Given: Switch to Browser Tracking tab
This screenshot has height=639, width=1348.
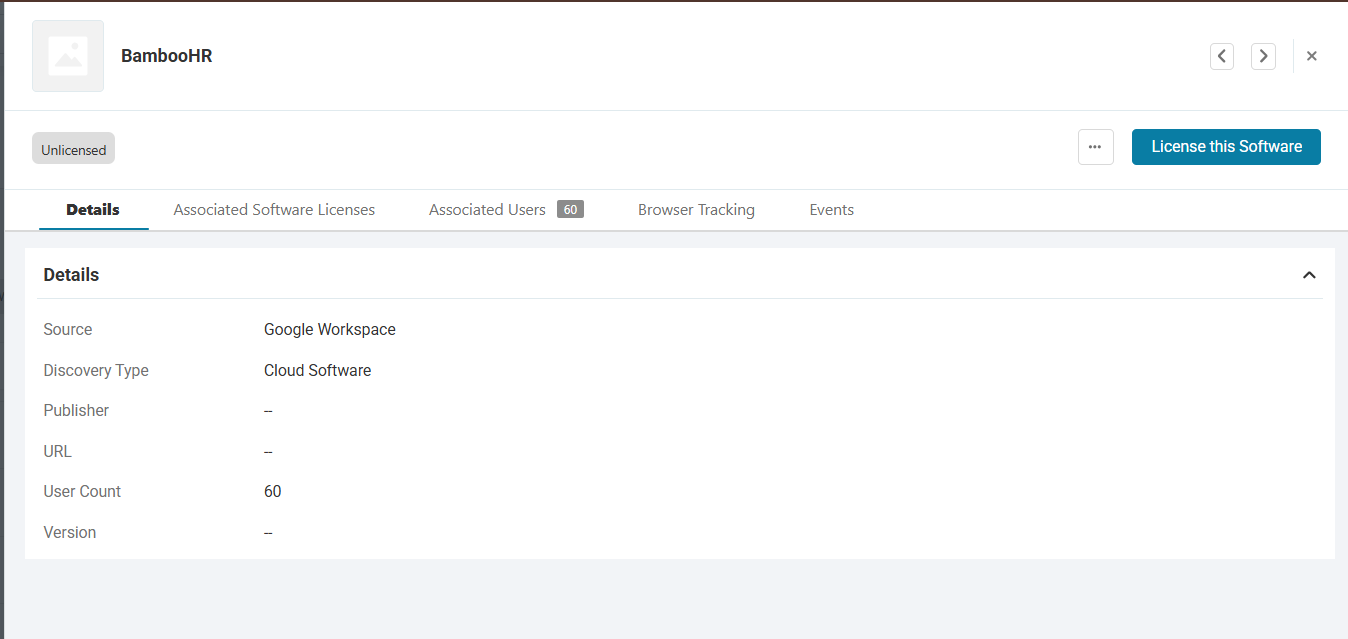Looking at the screenshot, I should [x=696, y=210].
